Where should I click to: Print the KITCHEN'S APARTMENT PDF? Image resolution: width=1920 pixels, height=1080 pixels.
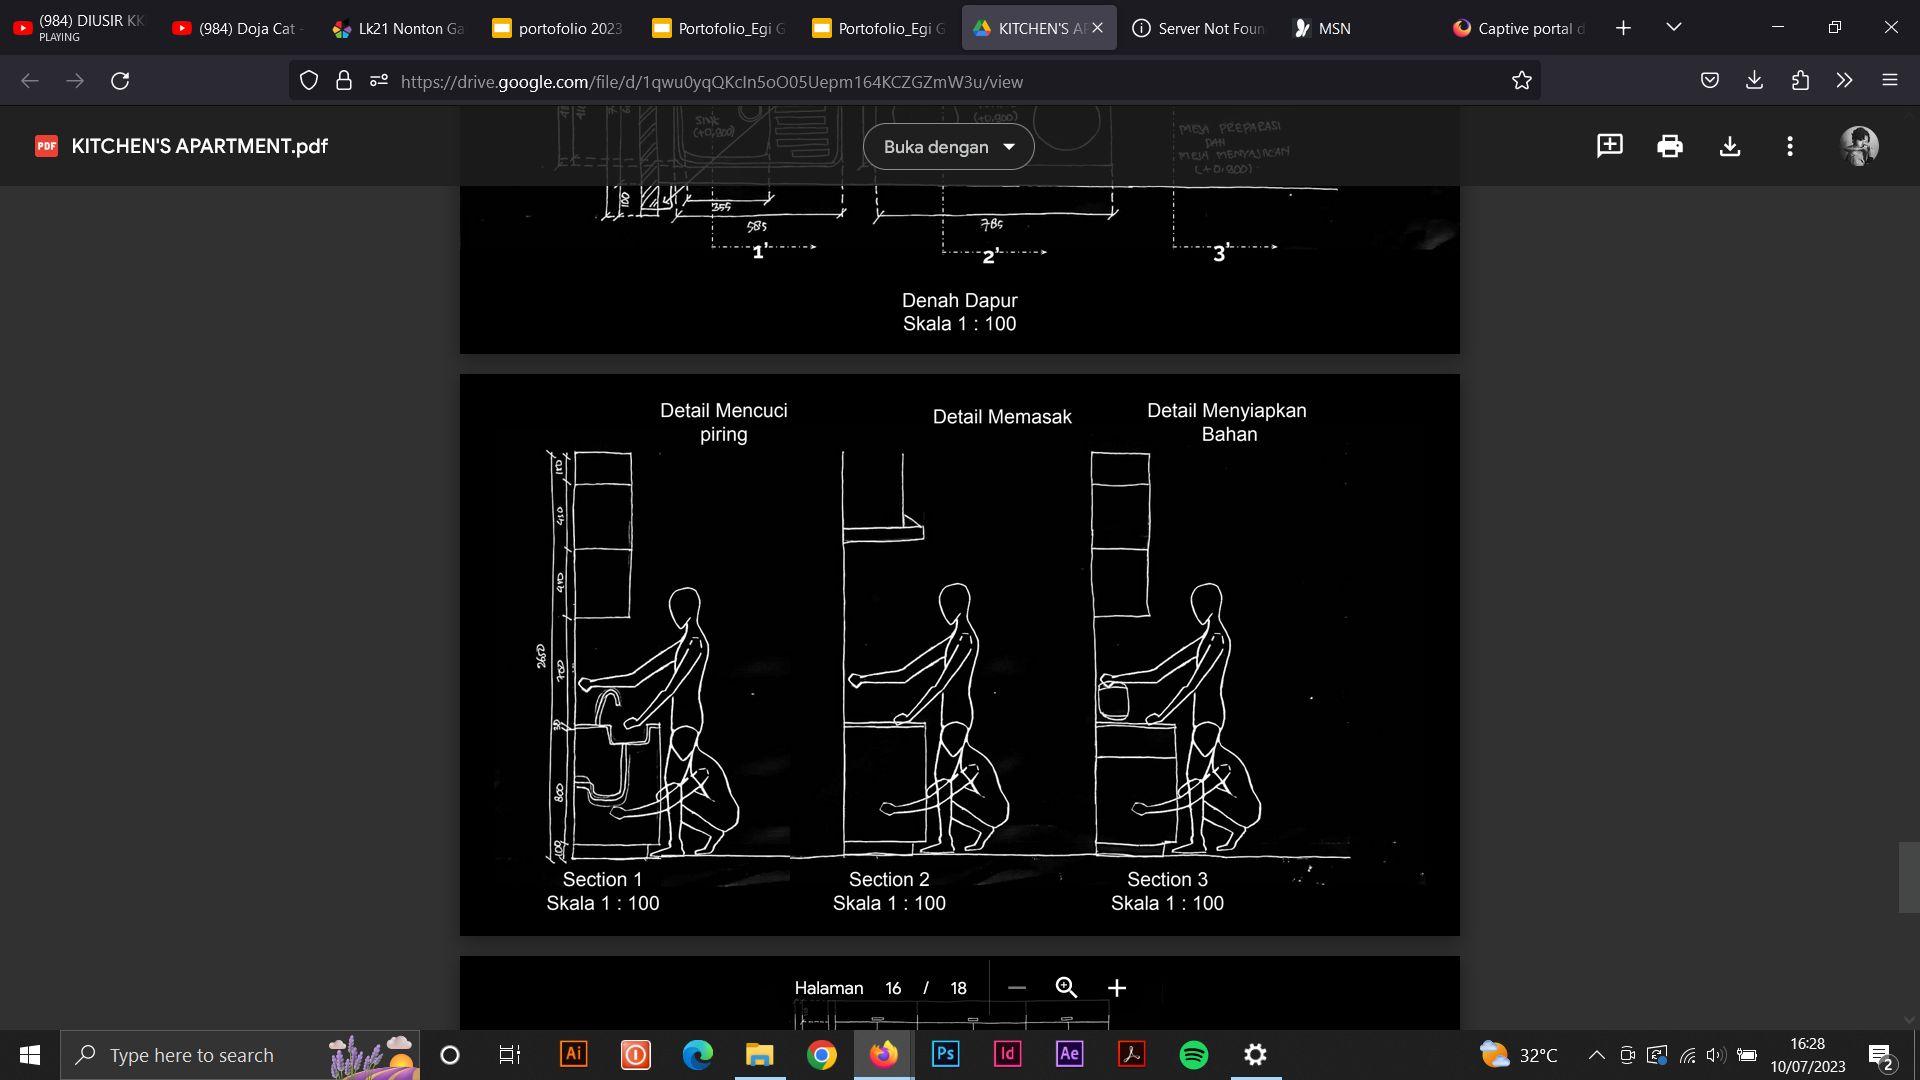pos(1669,146)
